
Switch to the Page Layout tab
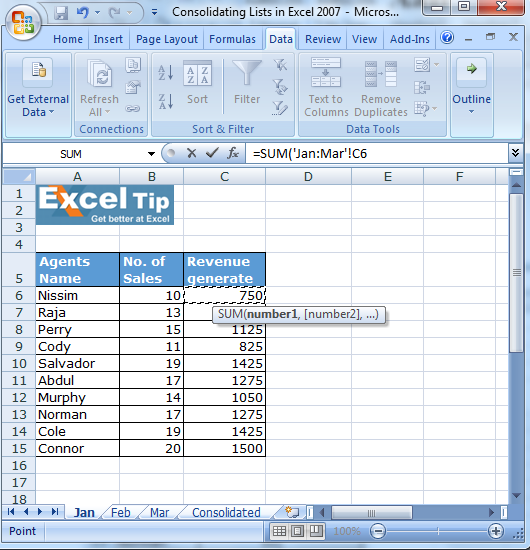click(x=167, y=39)
